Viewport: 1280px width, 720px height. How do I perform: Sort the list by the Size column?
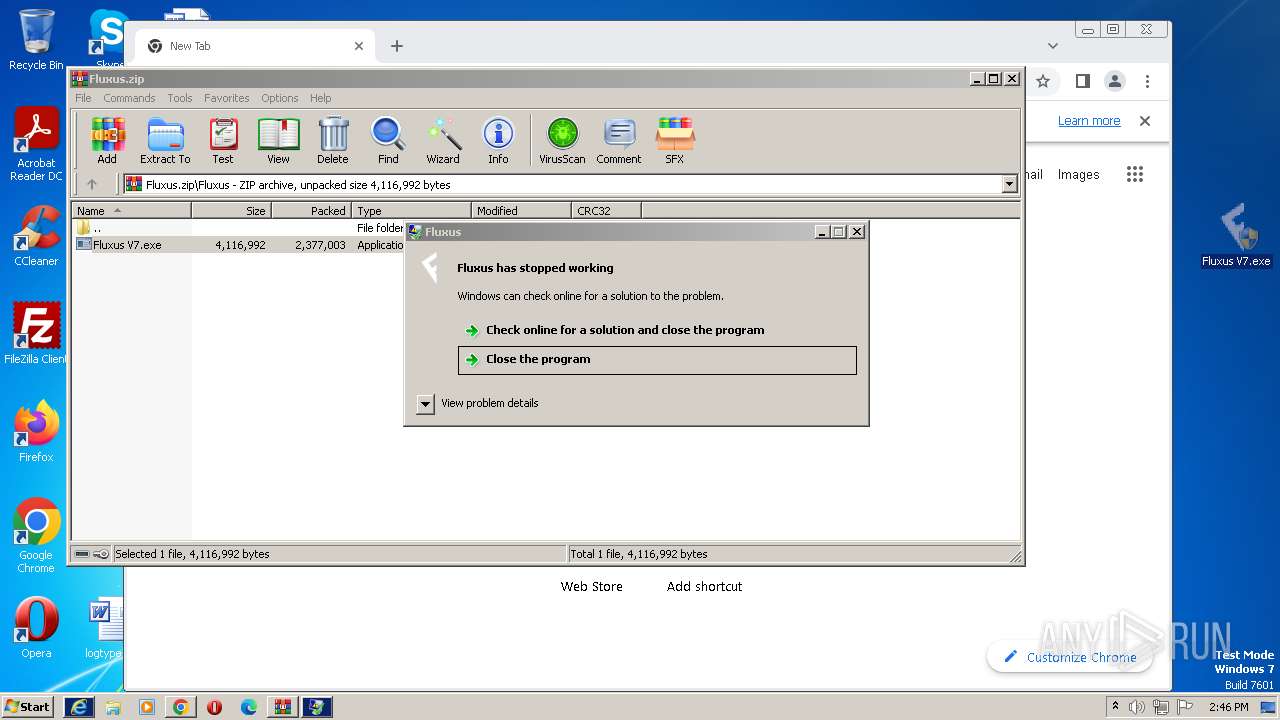pos(231,210)
